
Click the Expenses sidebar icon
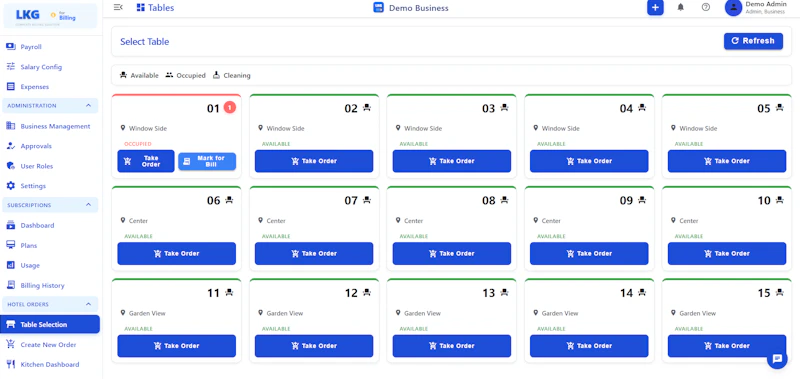[11, 86]
